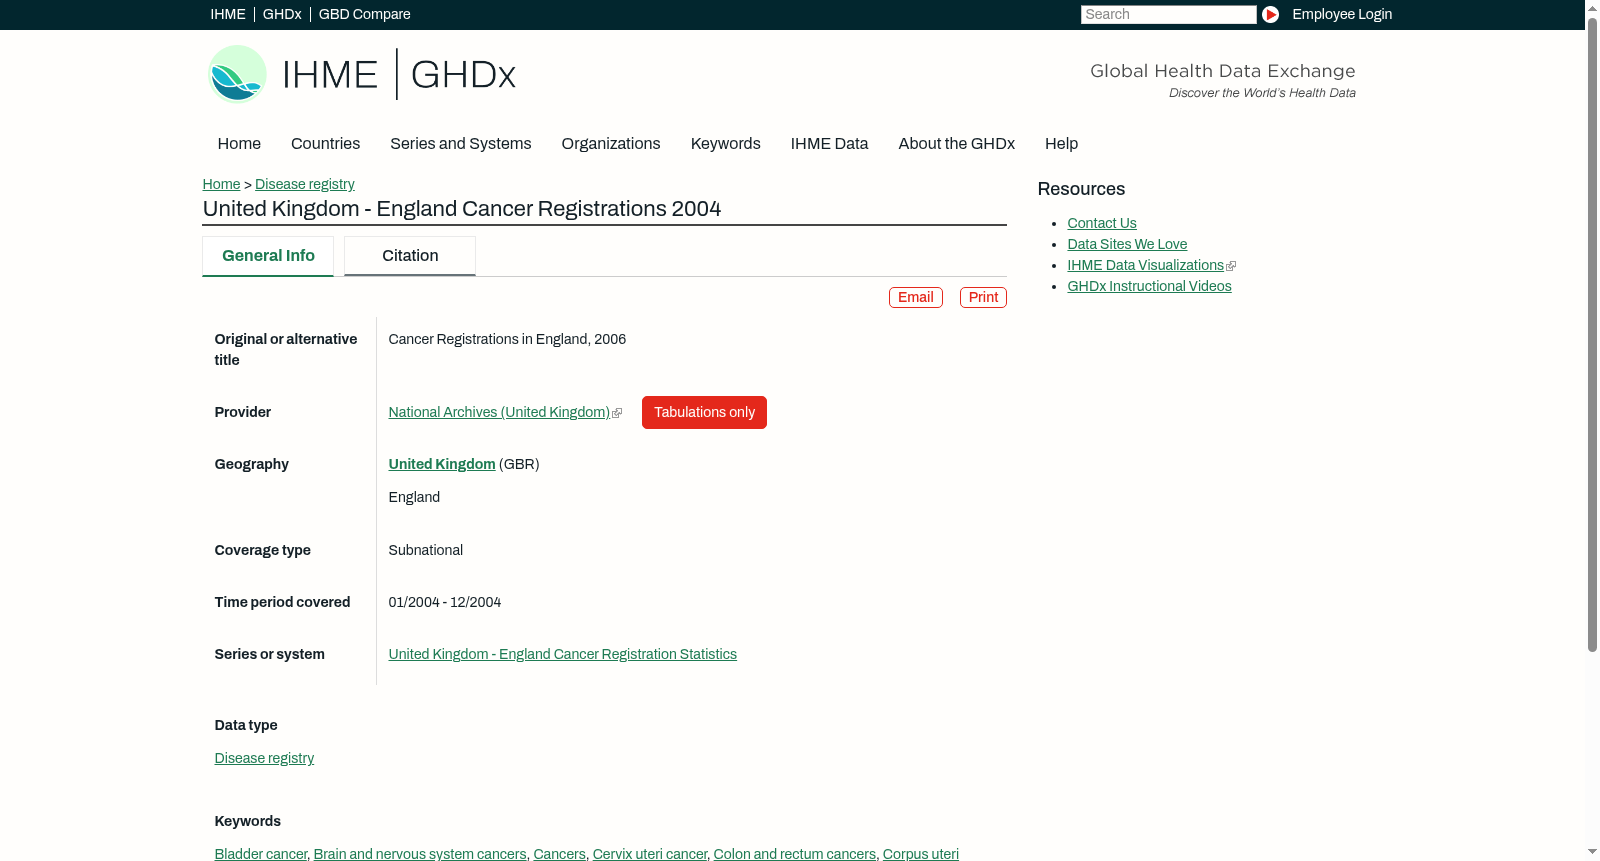The width and height of the screenshot is (1600, 861).
Task: Switch to the Citation tab
Action: pyautogui.click(x=410, y=256)
